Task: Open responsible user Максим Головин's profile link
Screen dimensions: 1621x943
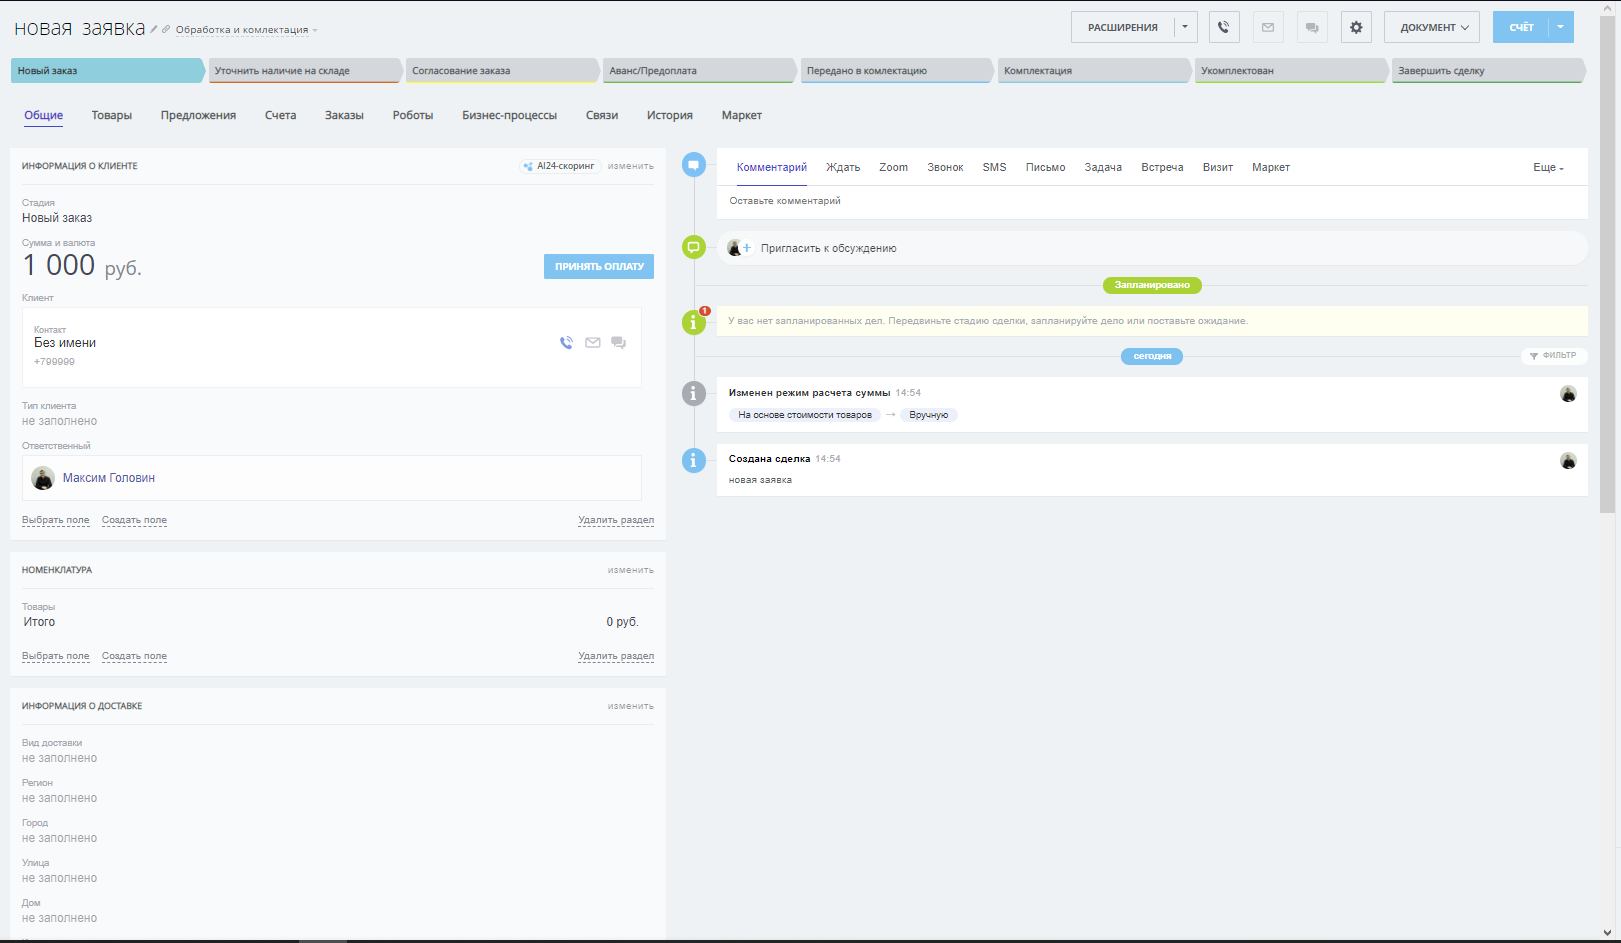Action: tap(109, 478)
